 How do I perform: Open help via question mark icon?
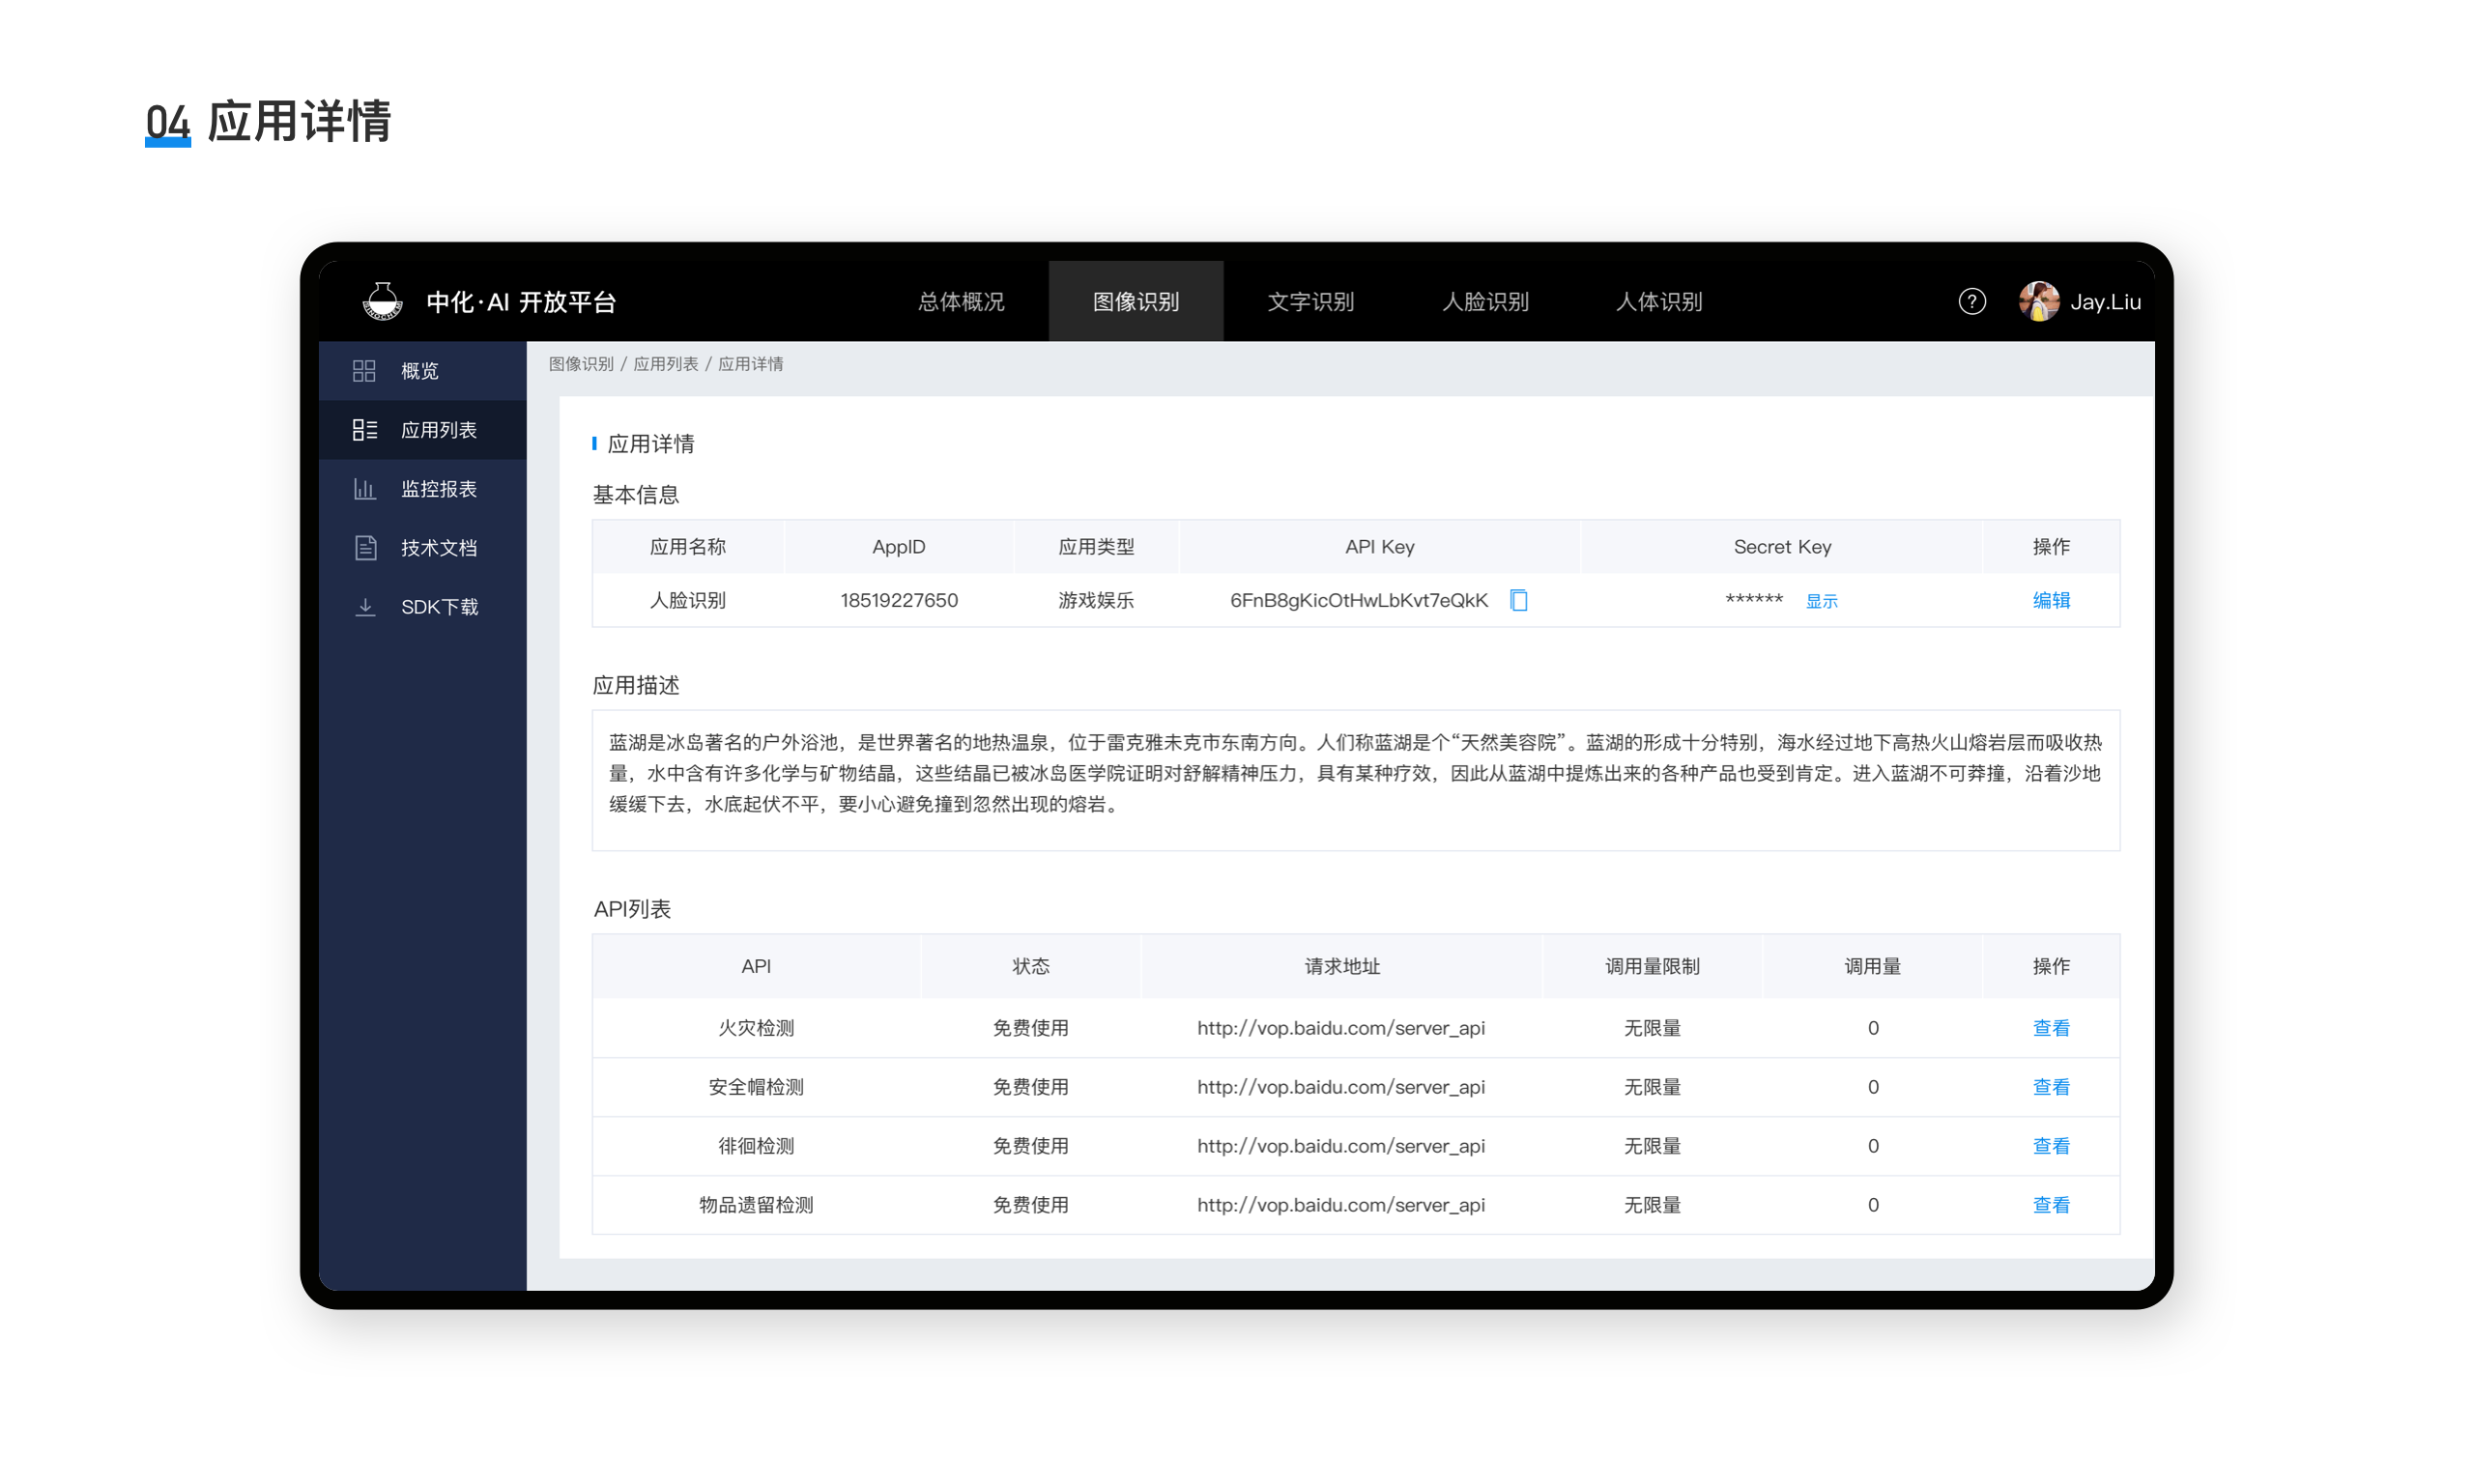click(x=1971, y=301)
